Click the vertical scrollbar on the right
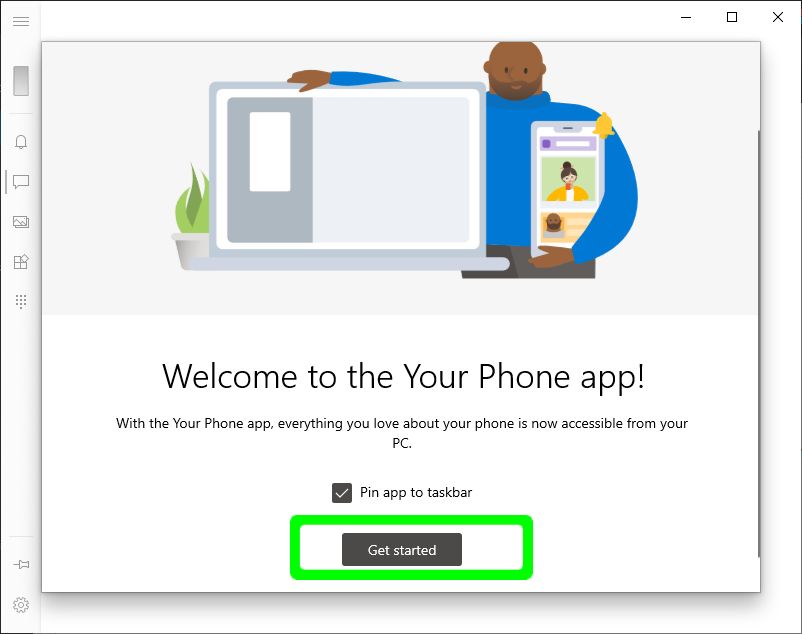 [759, 344]
